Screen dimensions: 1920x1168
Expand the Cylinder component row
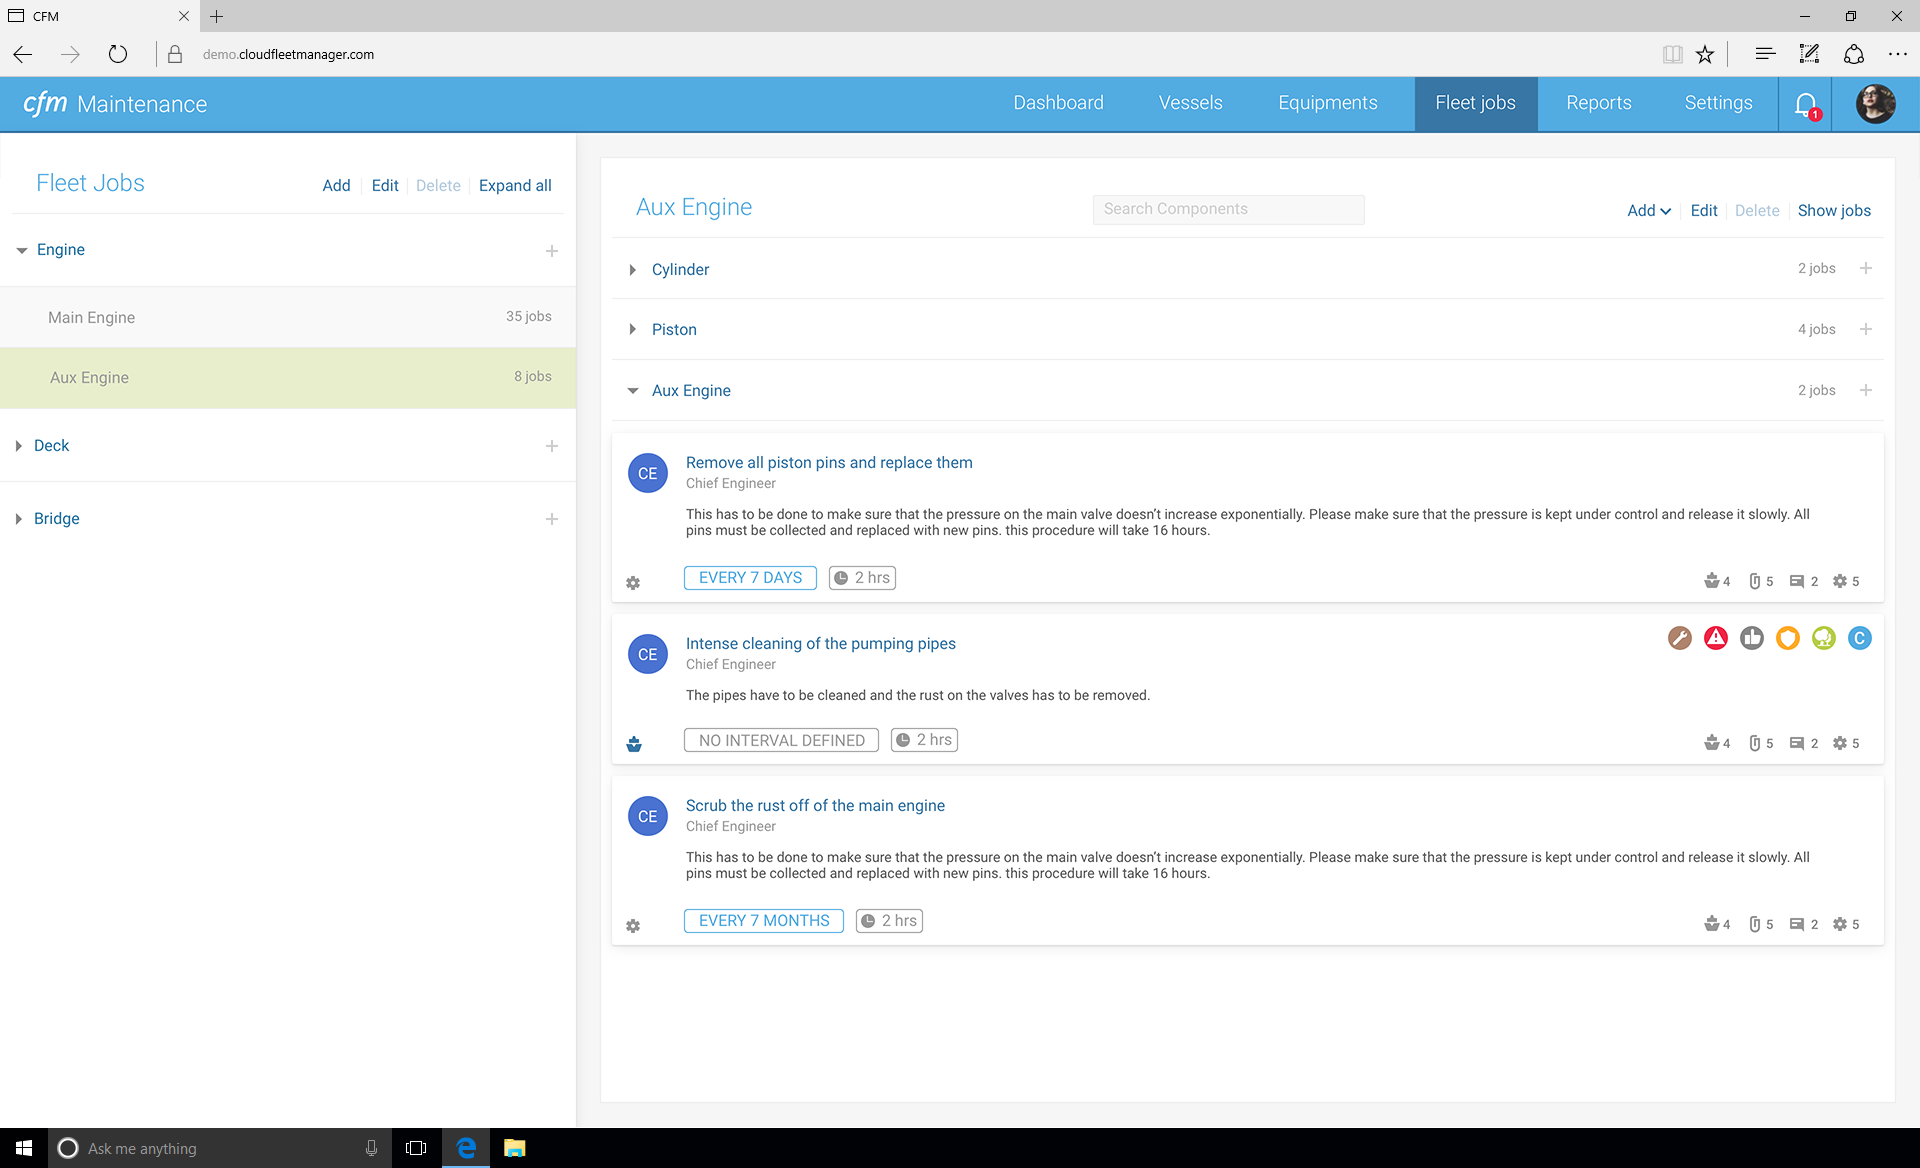(x=633, y=270)
